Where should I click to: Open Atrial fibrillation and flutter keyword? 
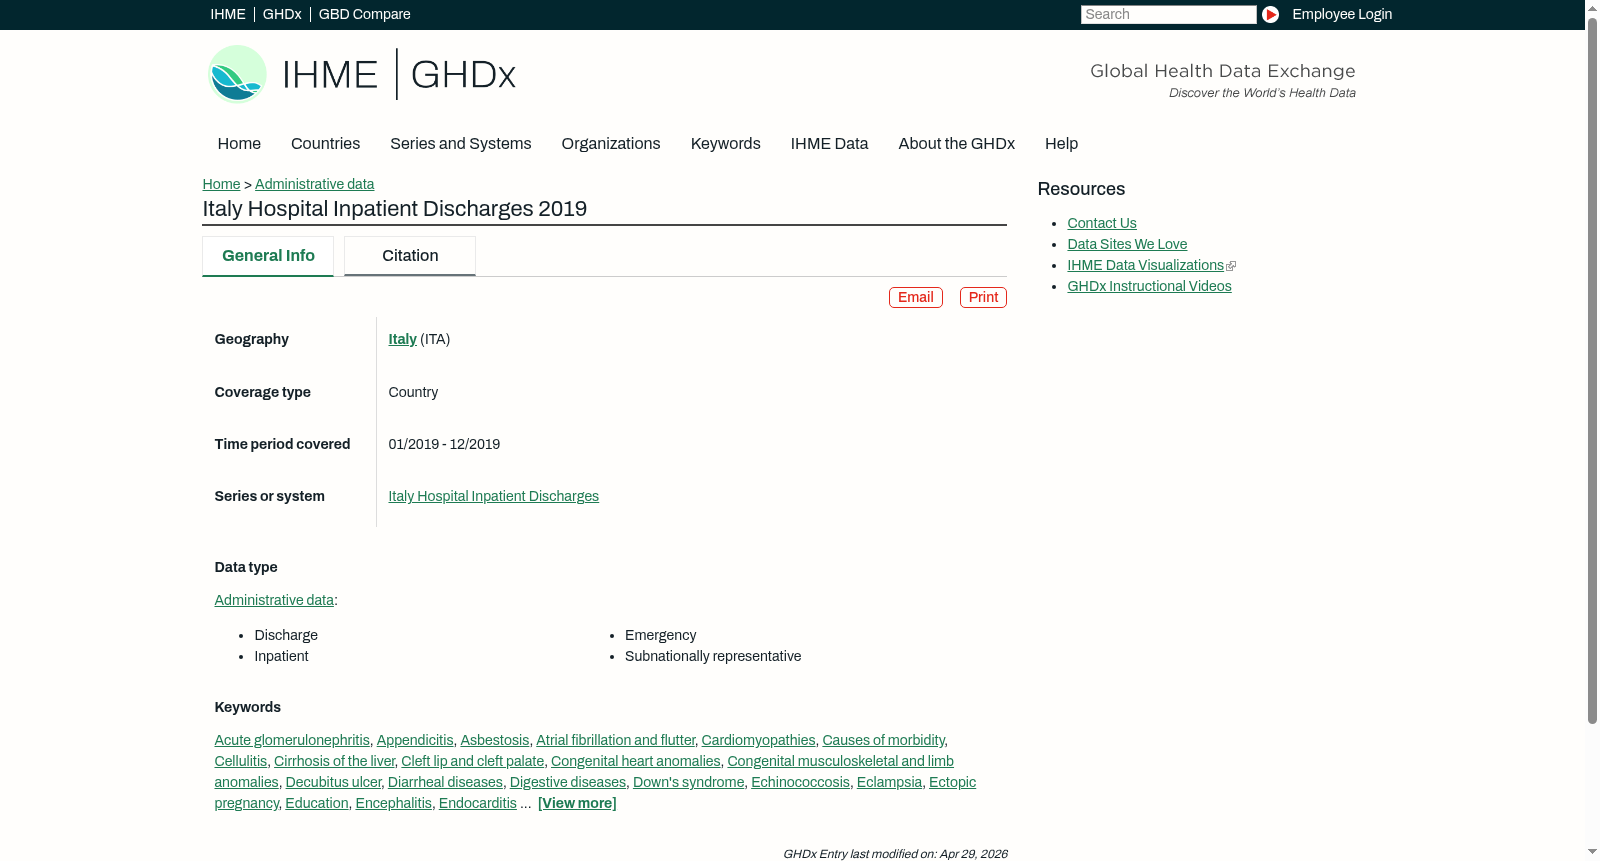pyautogui.click(x=616, y=740)
